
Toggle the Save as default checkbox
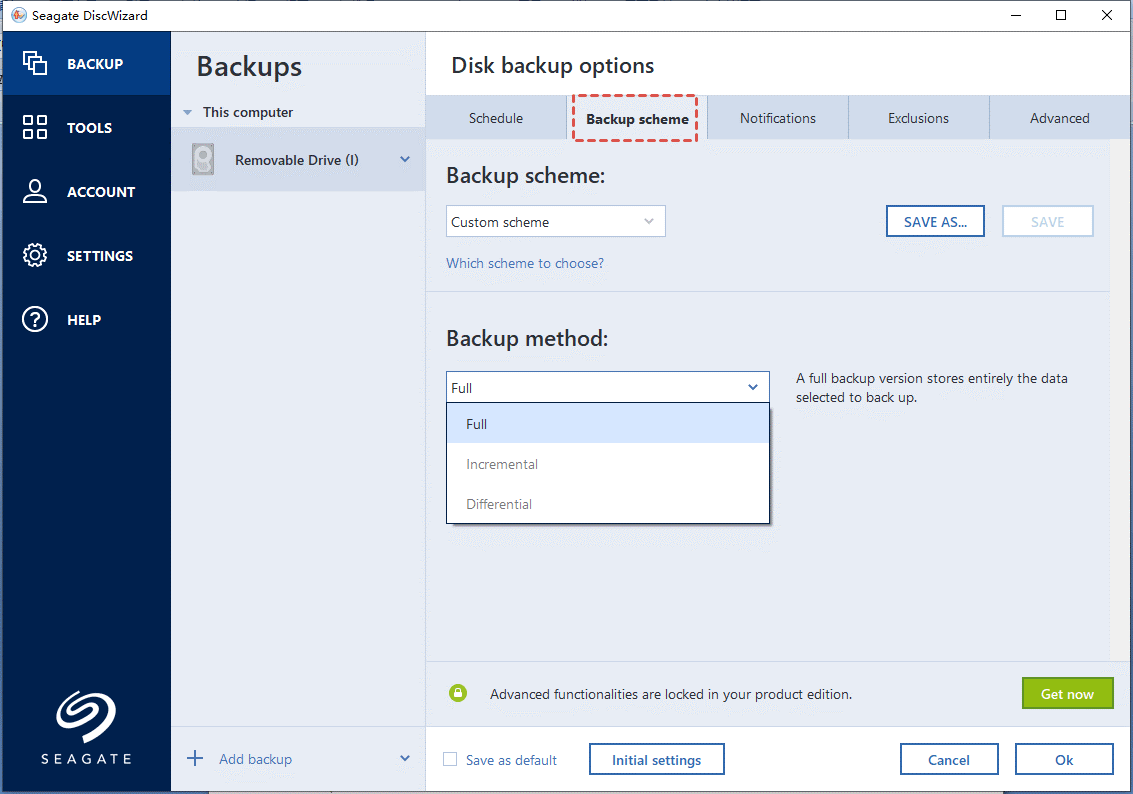point(451,760)
